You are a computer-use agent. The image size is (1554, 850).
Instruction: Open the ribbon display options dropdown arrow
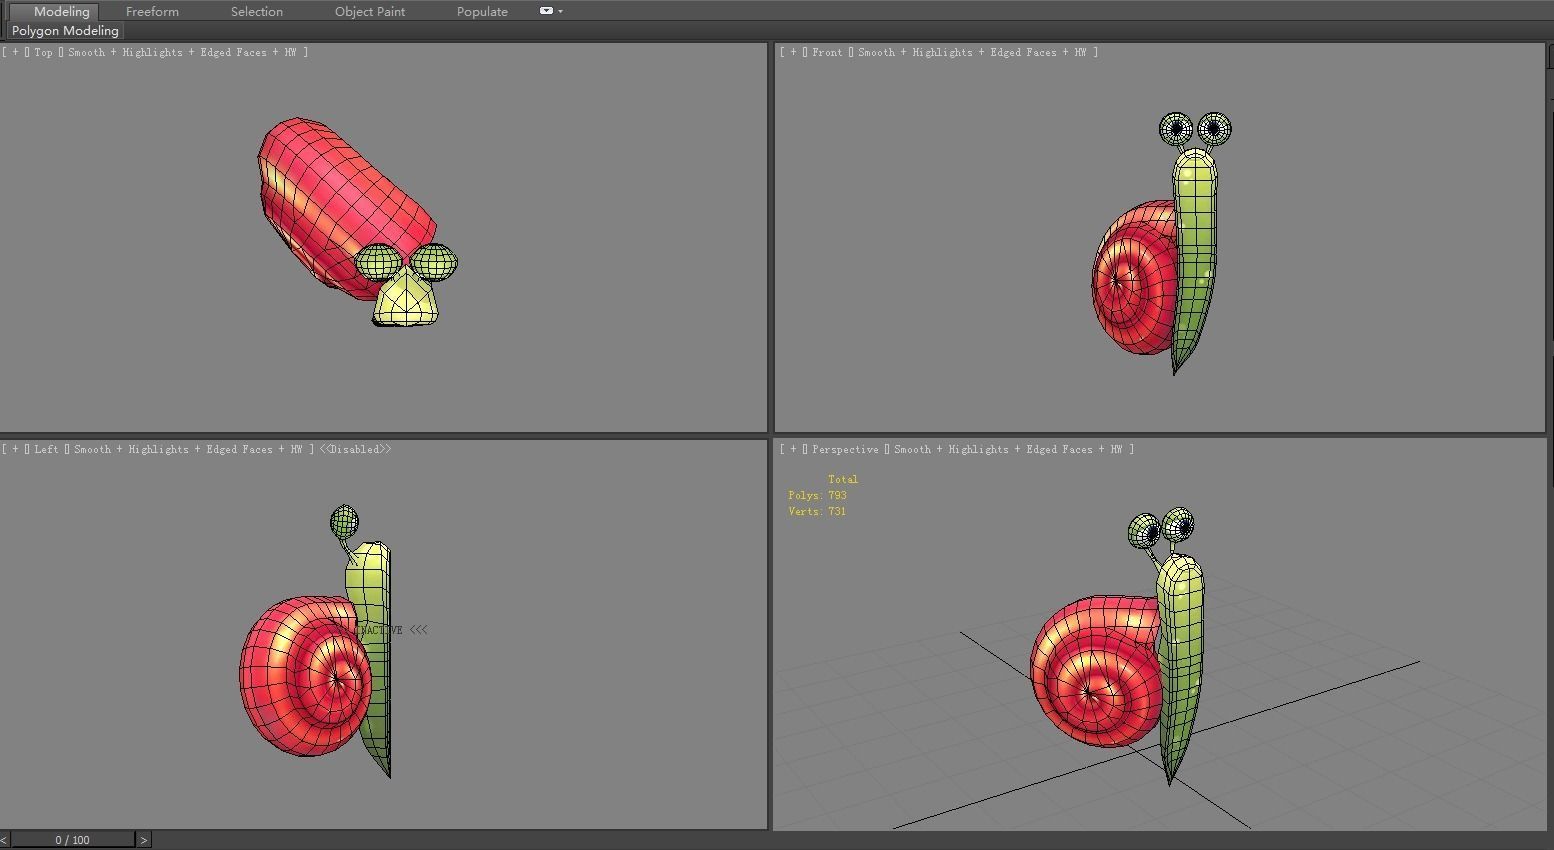click(x=560, y=11)
